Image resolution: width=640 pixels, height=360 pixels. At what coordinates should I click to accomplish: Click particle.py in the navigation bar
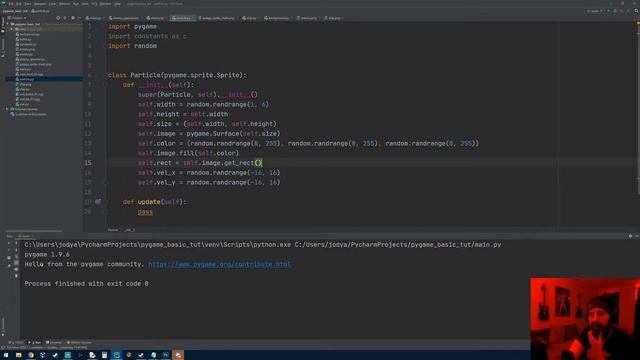pos(41,11)
